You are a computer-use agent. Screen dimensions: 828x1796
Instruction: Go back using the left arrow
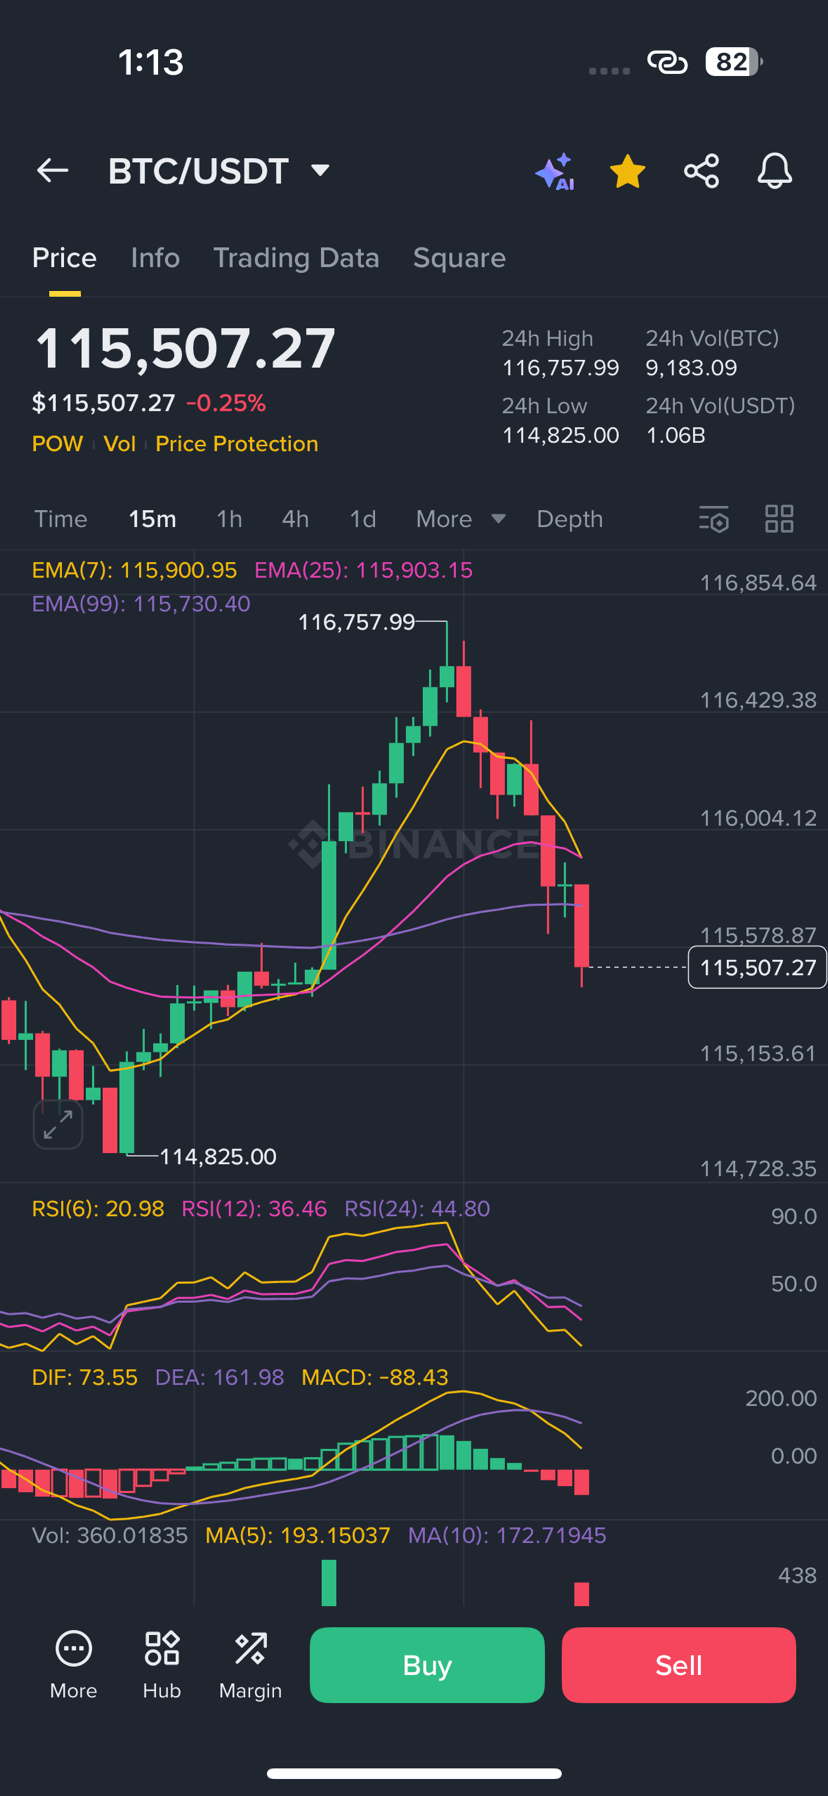click(x=53, y=171)
